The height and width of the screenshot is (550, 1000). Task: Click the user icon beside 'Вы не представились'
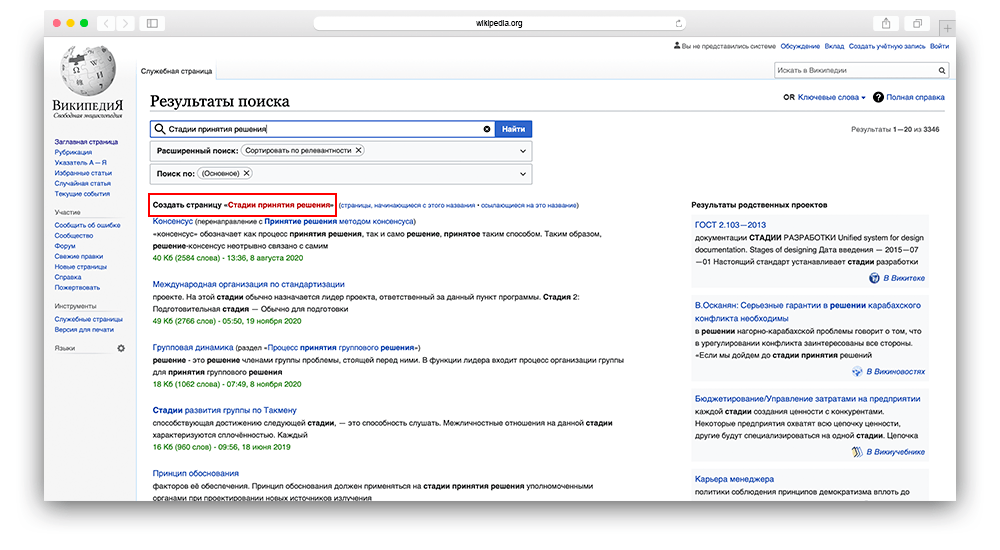(677, 46)
